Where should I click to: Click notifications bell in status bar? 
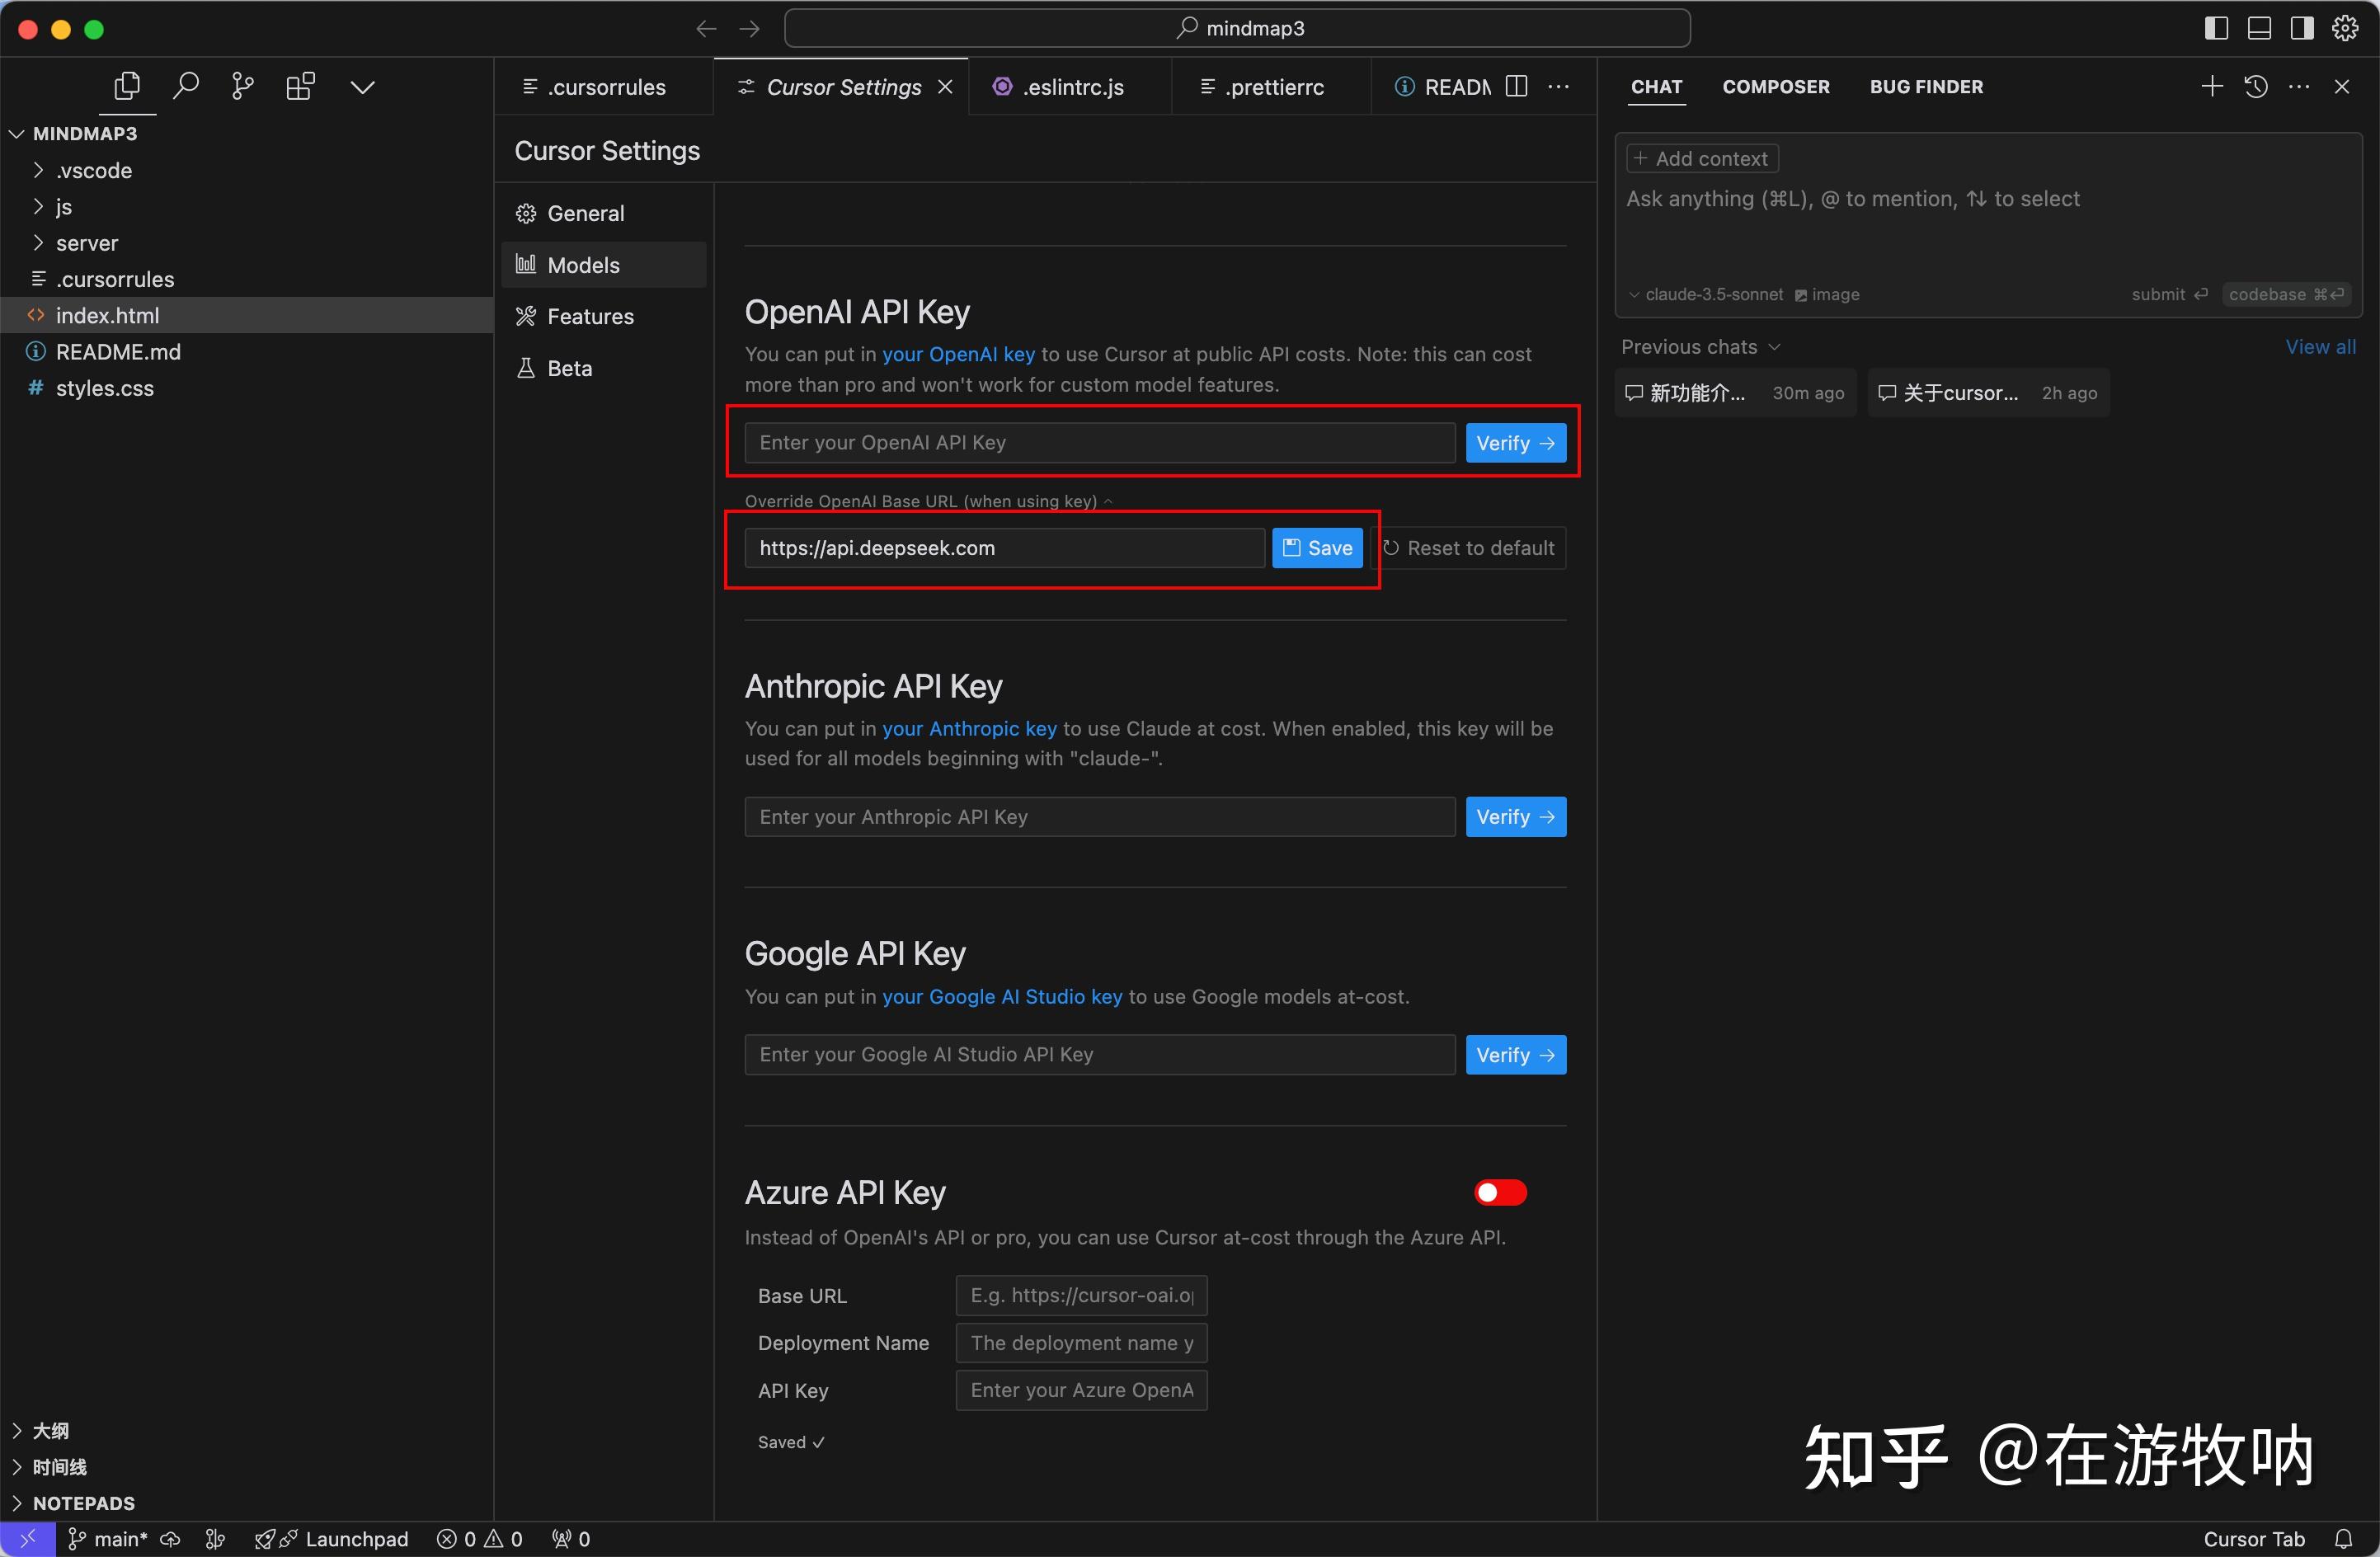coord(2343,1539)
